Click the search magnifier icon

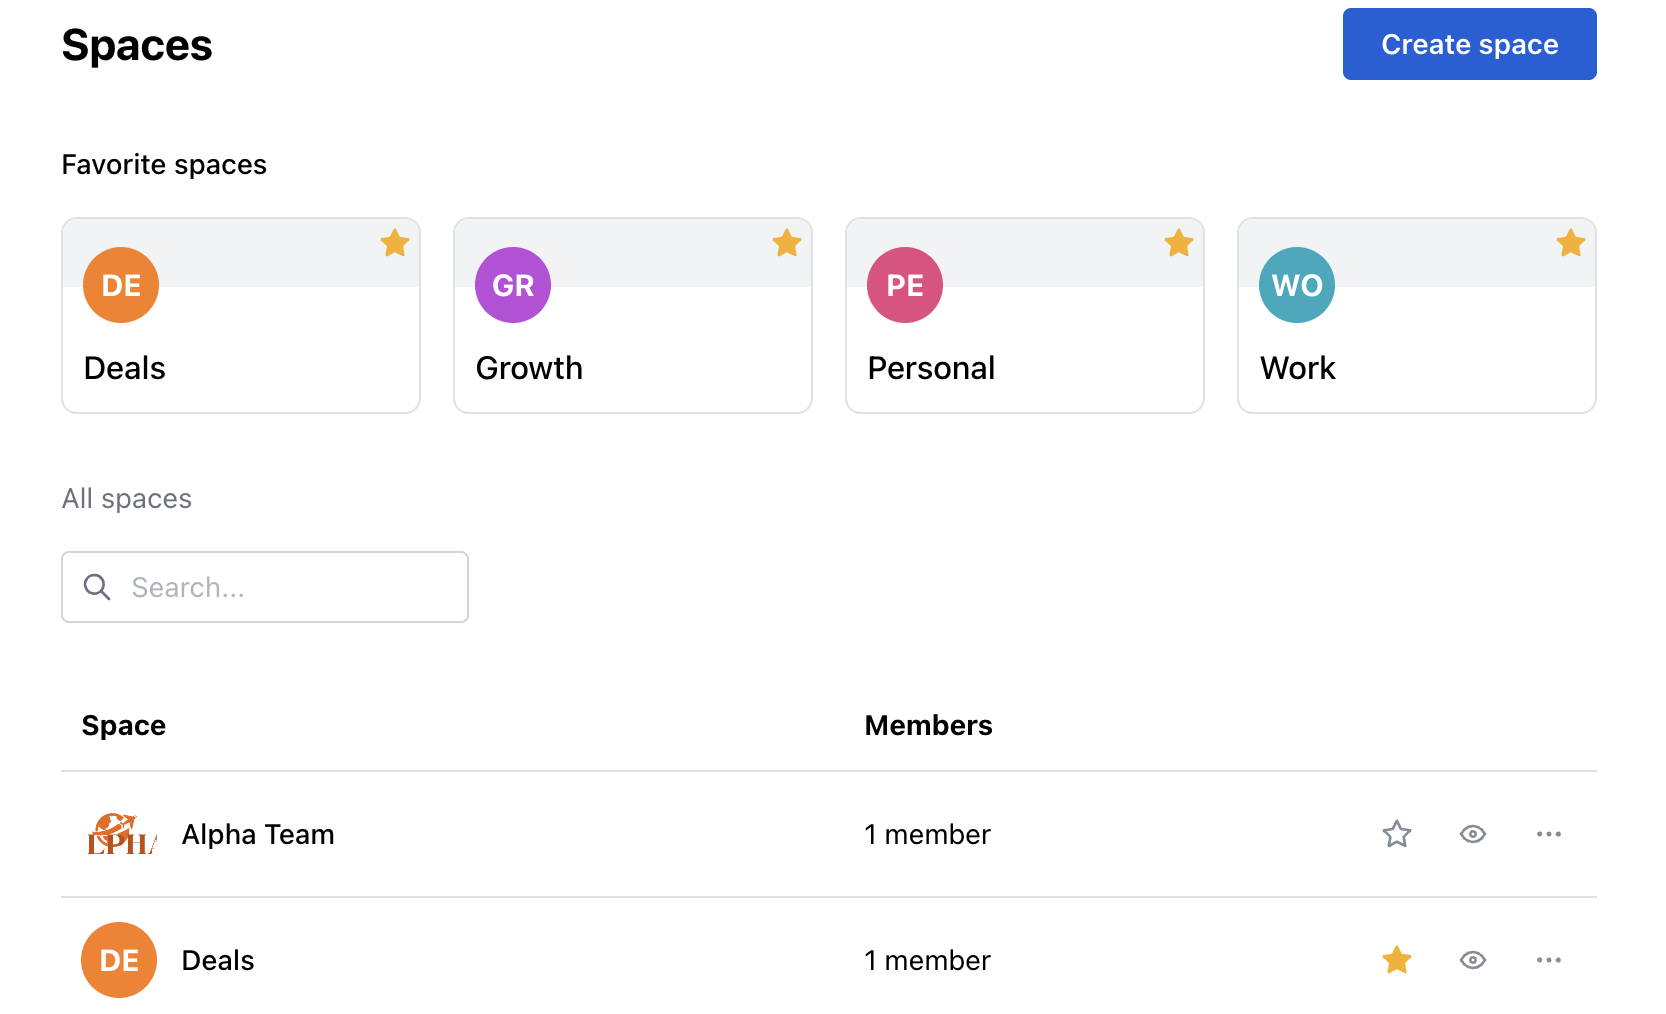pos(97,587)
